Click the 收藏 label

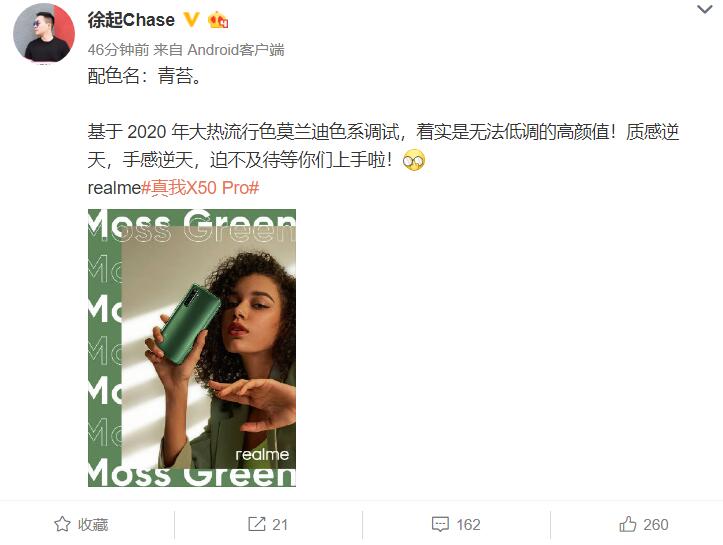pyautogui.click(x=93, y=525)
